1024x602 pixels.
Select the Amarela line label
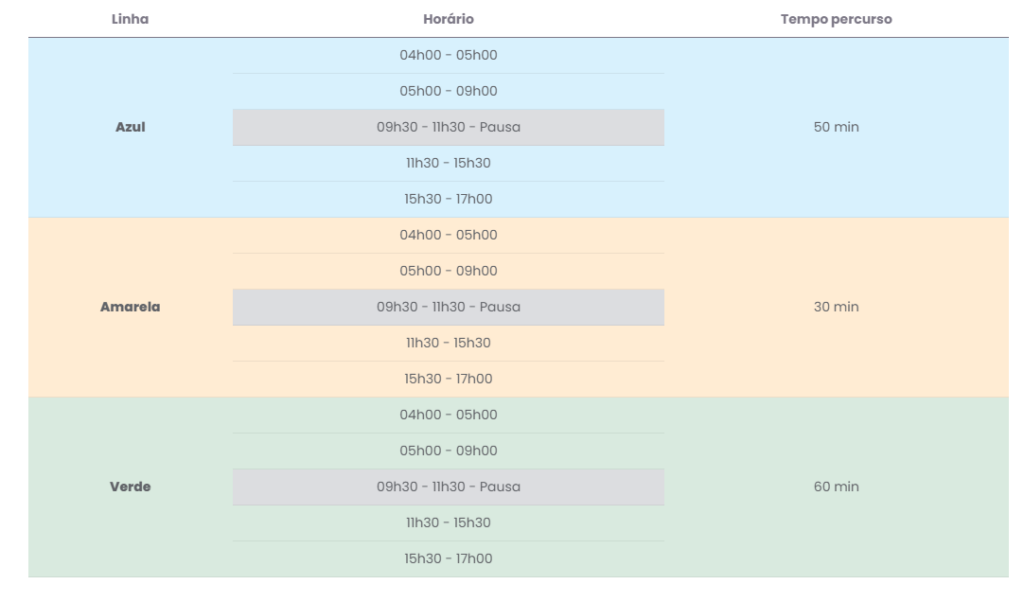pos(130,307)
